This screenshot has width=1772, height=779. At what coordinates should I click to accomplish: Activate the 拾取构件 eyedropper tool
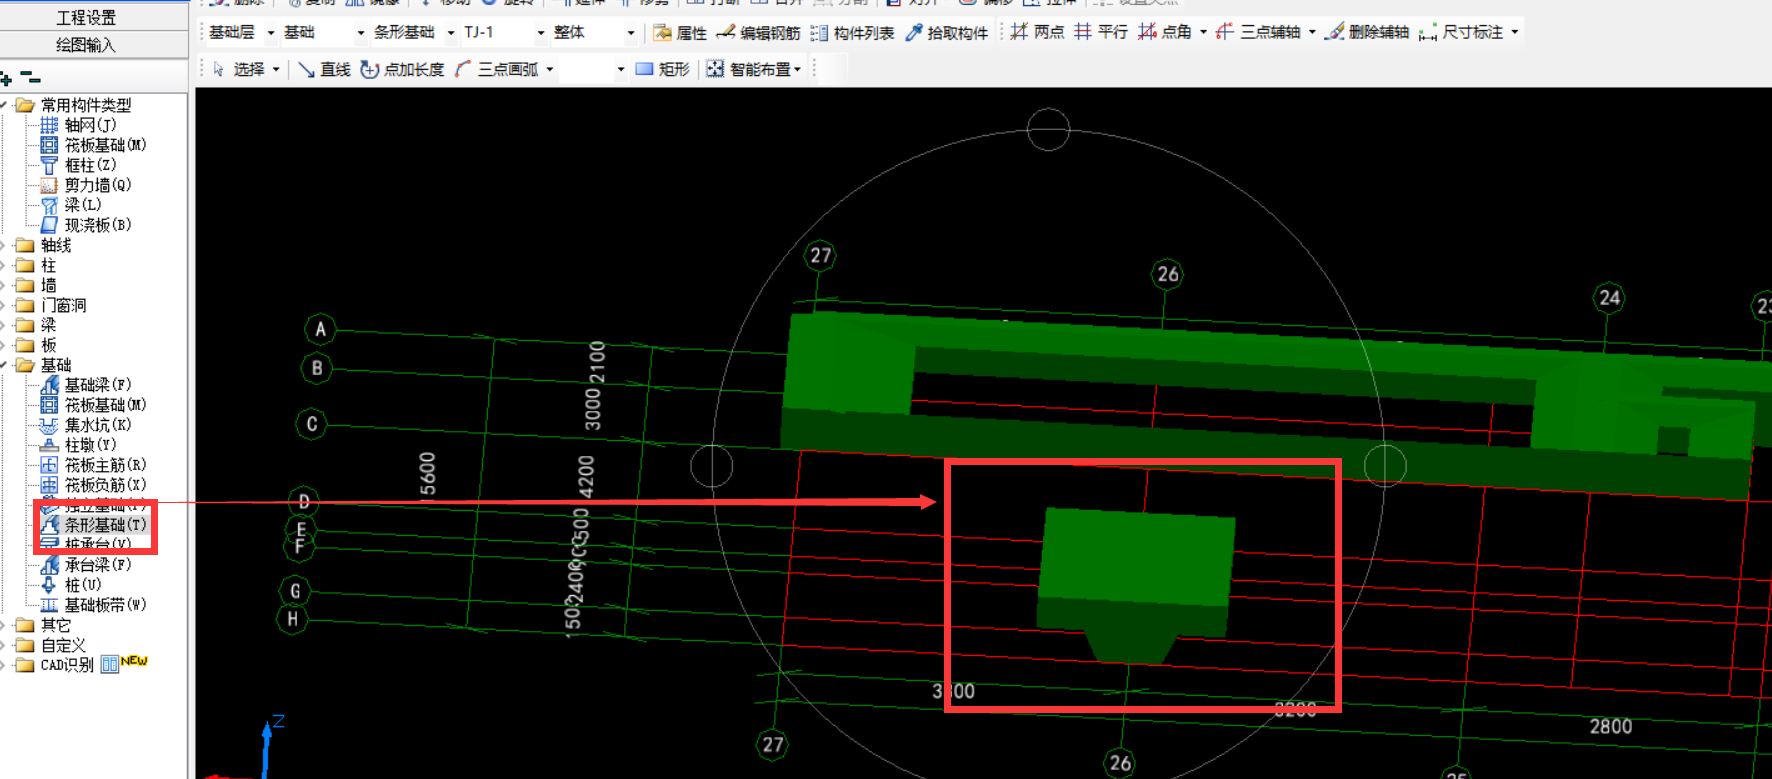coord(946,33)
